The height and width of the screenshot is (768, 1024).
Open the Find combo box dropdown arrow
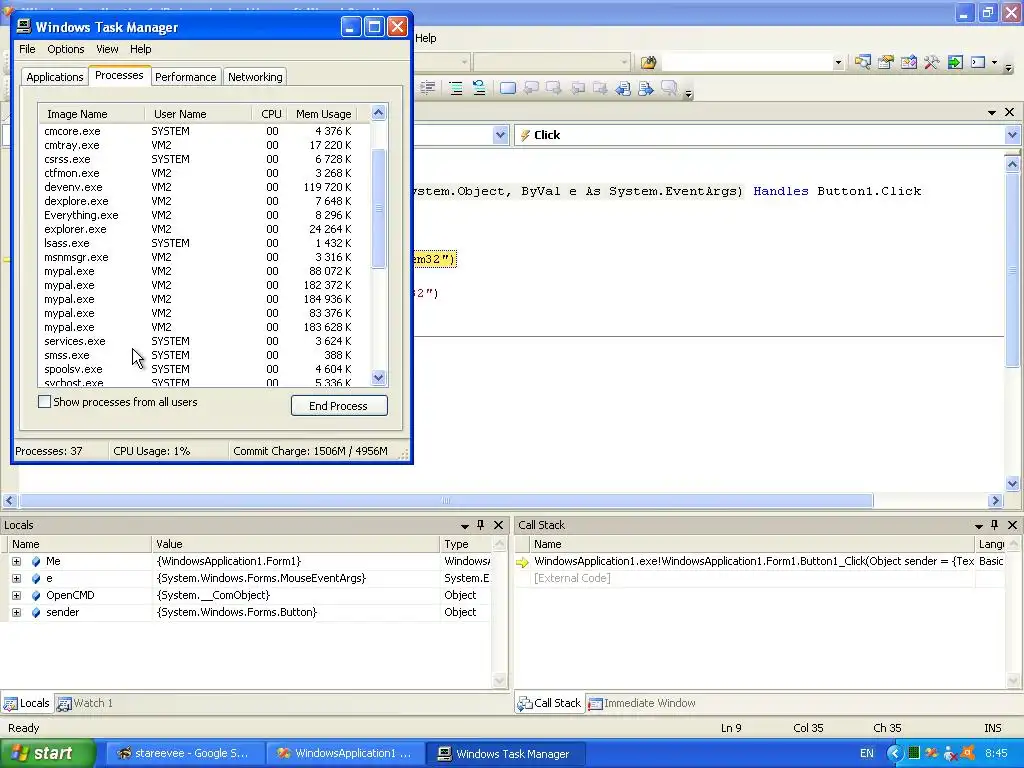pos(838,63)
